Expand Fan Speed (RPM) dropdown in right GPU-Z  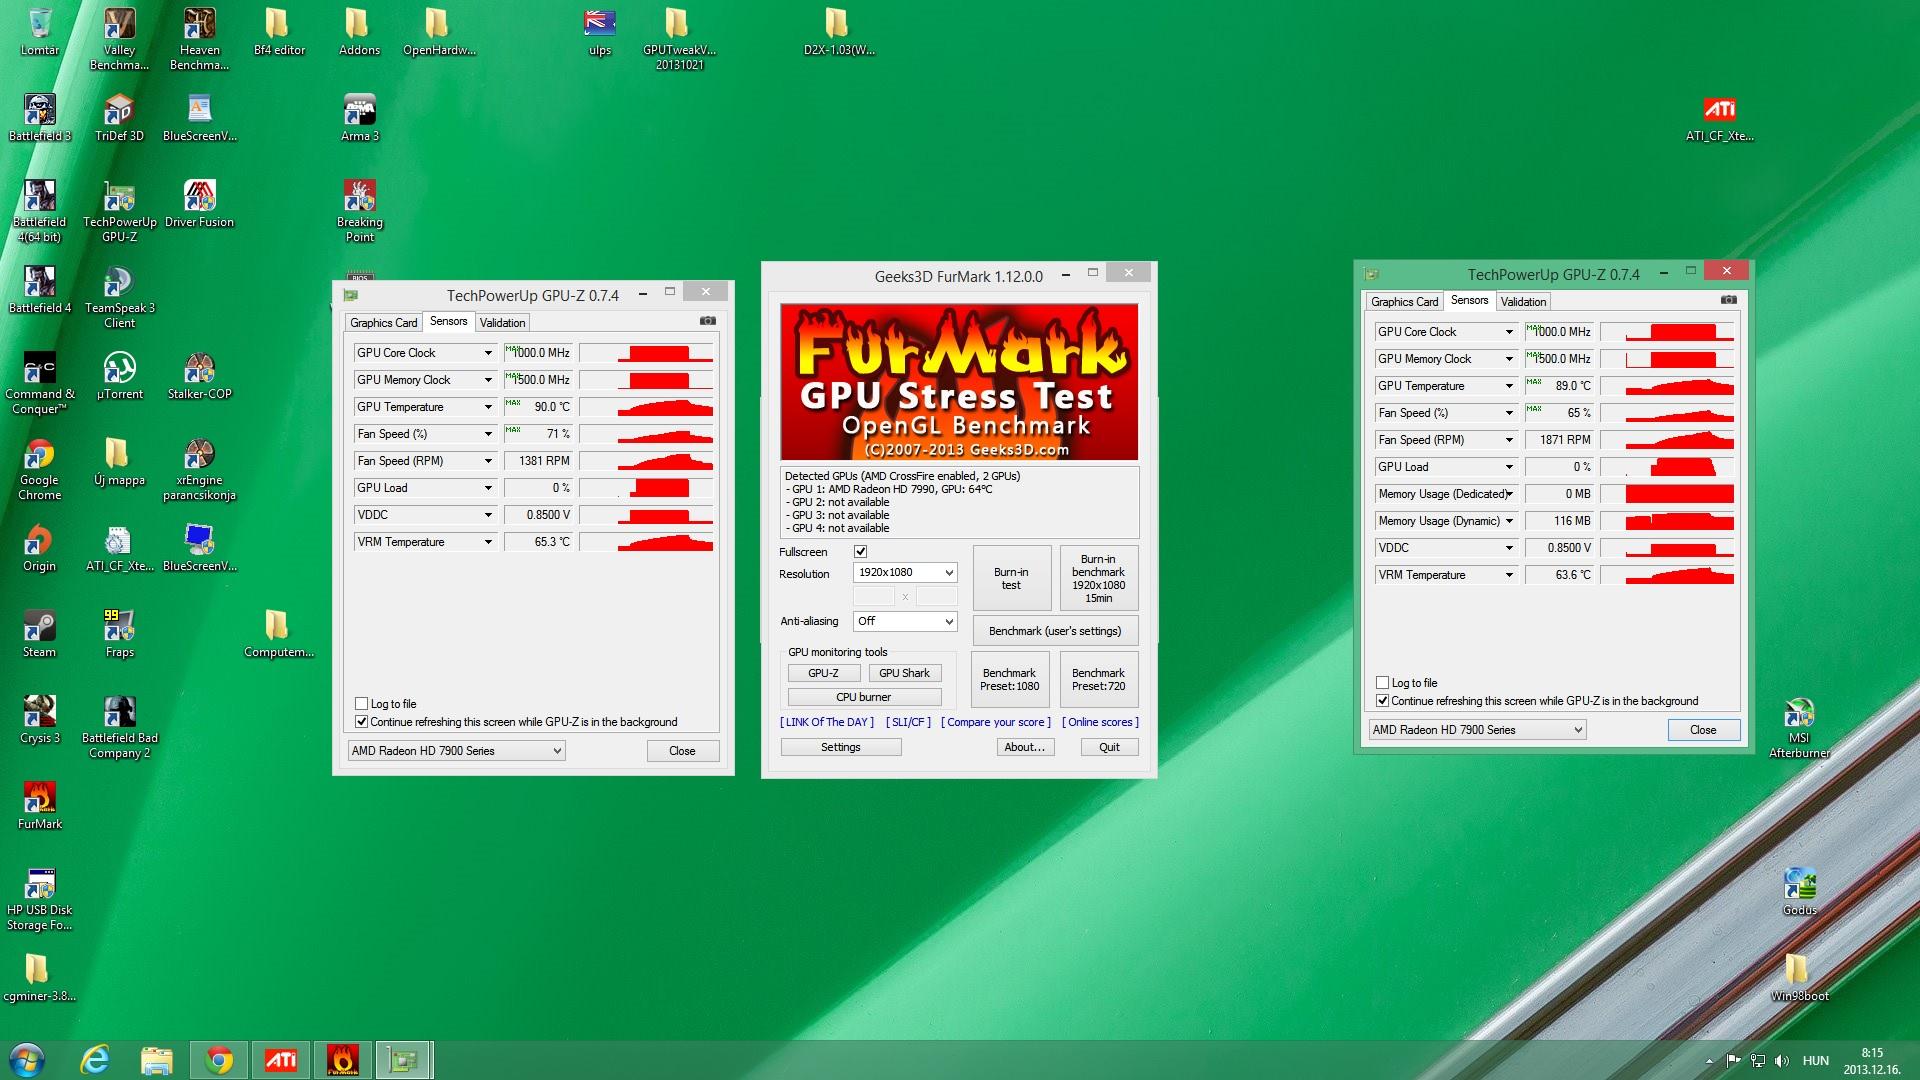pos(1509,440)
